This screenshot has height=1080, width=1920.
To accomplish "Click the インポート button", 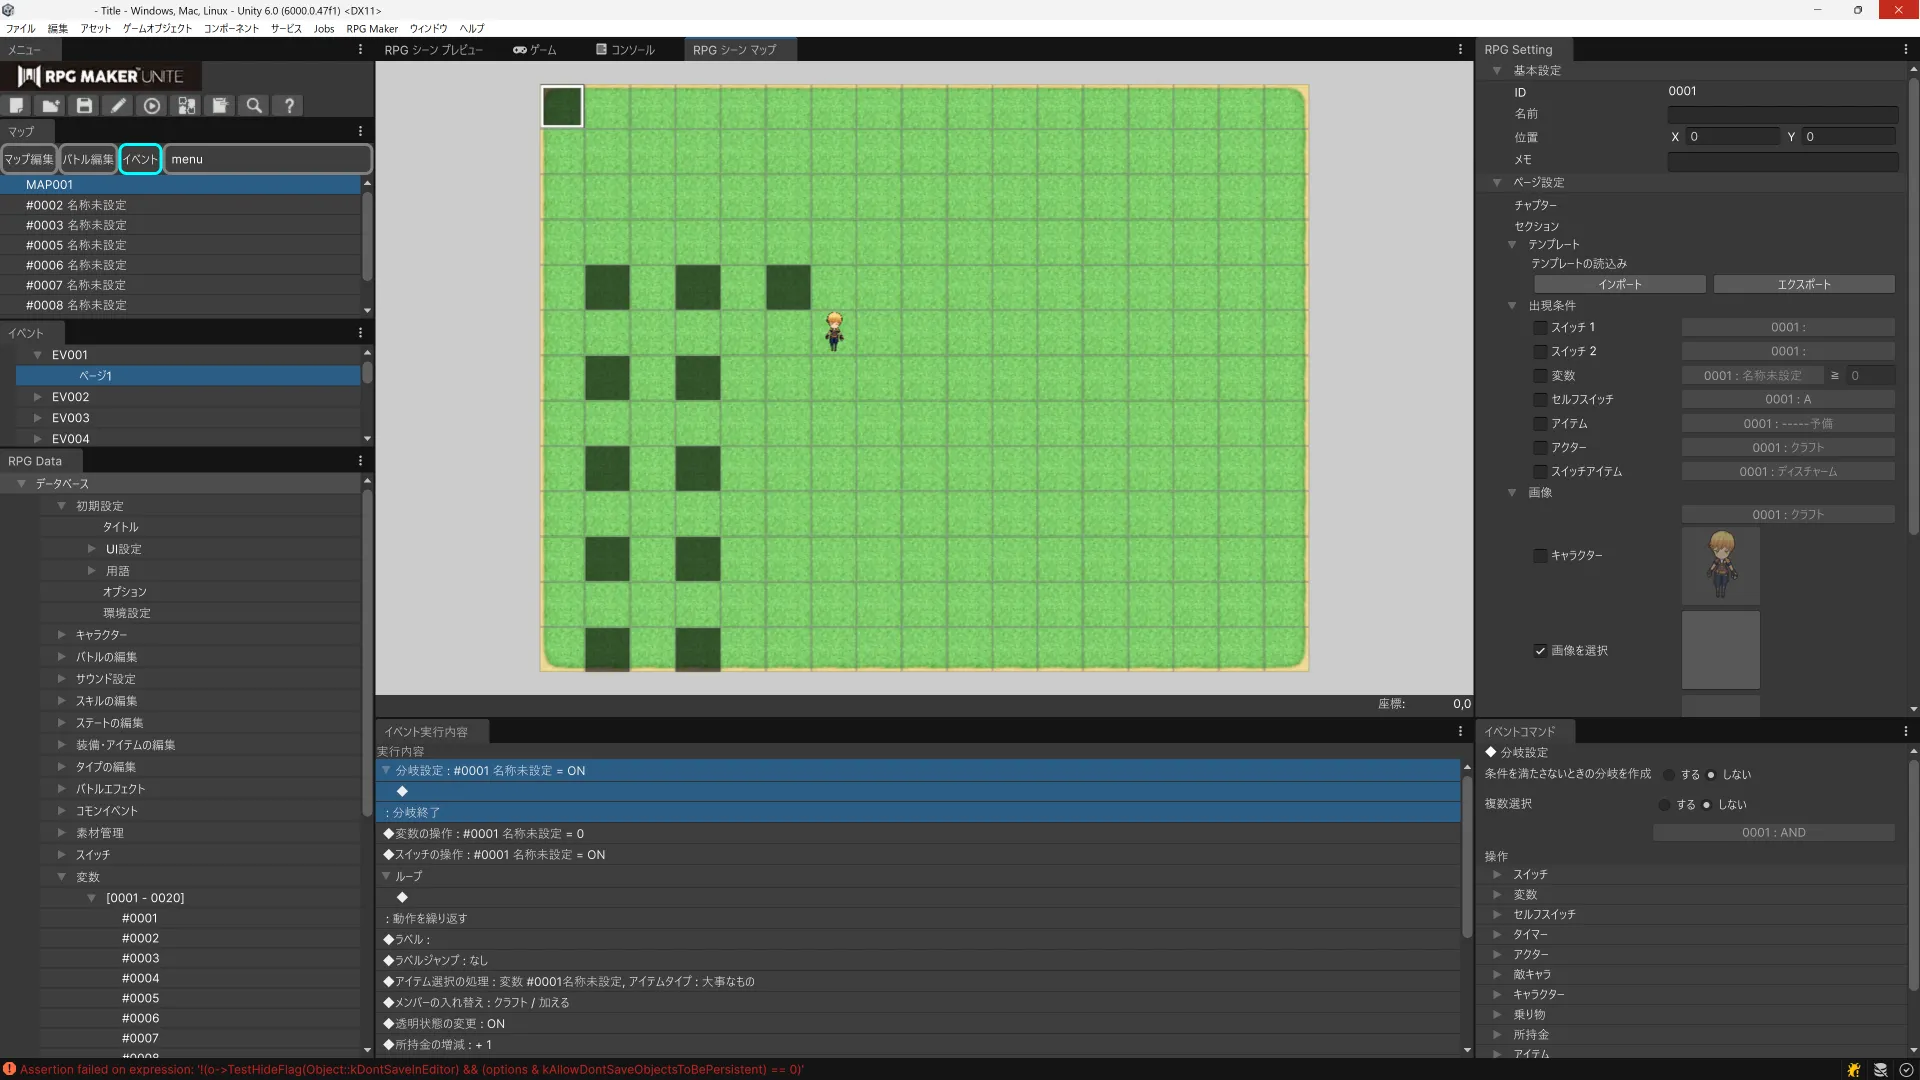I will 1619,285.
